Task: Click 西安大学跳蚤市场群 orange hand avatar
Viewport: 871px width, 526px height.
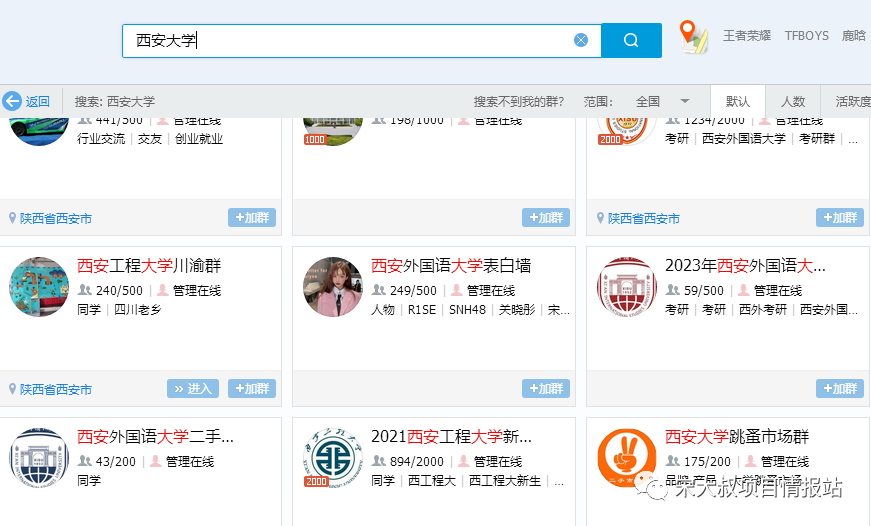Action: pyautogui.click(x=627, y=458)
